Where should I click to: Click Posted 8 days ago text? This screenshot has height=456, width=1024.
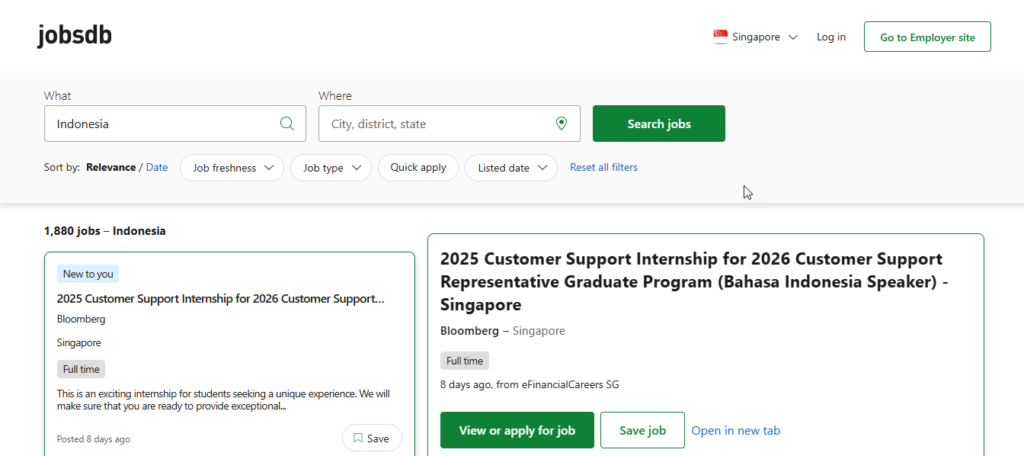[x=93, y=439]
